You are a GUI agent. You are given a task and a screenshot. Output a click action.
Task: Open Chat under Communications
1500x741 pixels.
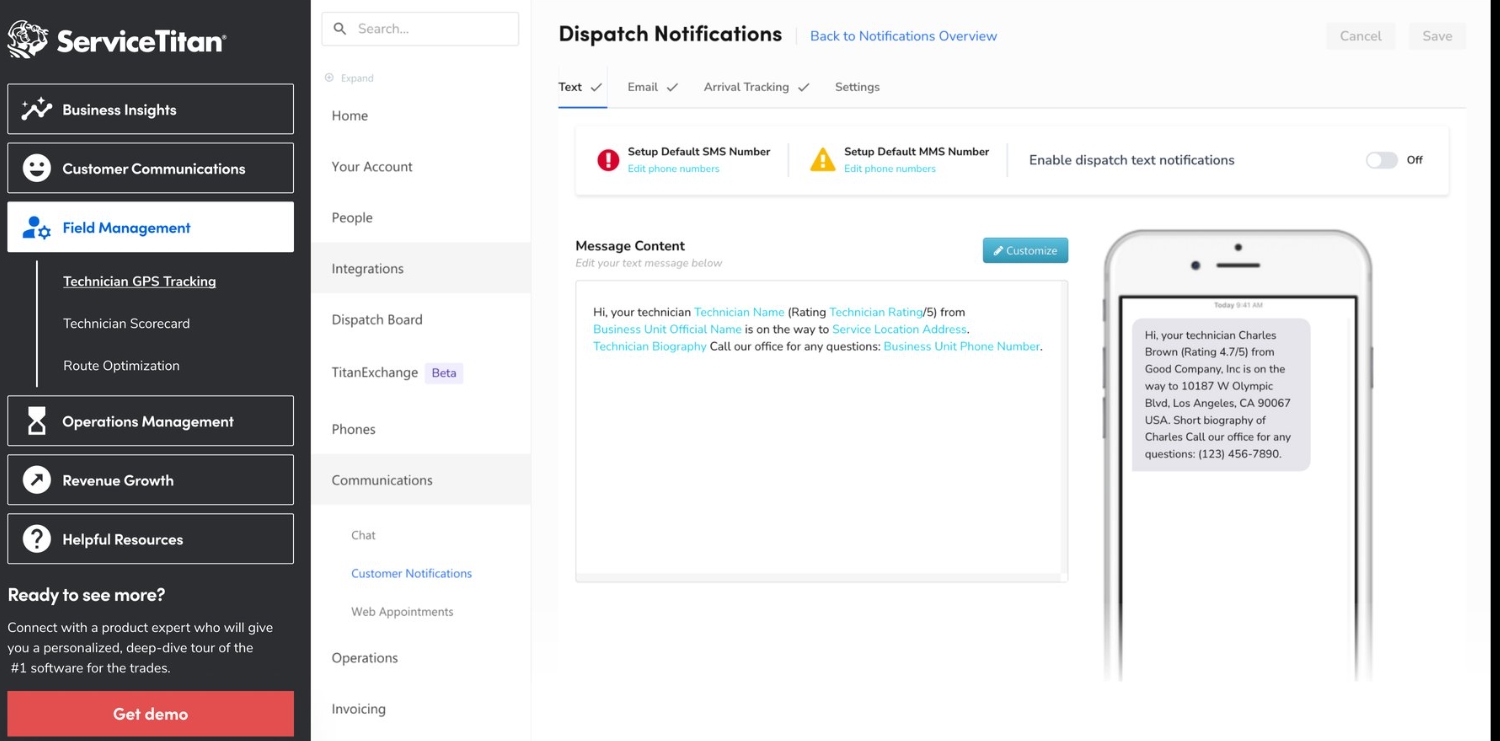point(363,535)
